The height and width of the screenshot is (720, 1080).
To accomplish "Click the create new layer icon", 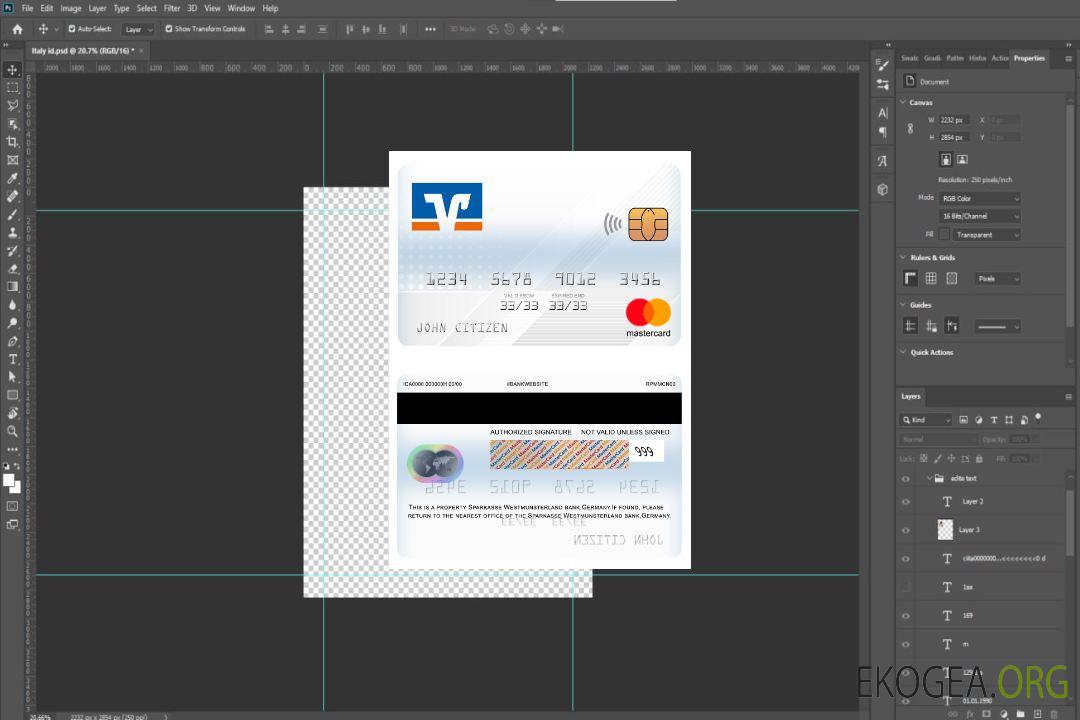I will 1037,714.
